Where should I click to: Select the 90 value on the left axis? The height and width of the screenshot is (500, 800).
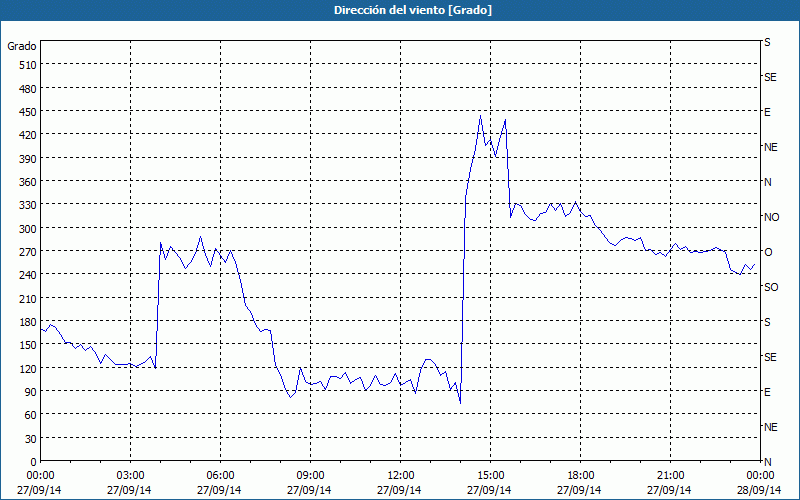click(x=31, y=392)
